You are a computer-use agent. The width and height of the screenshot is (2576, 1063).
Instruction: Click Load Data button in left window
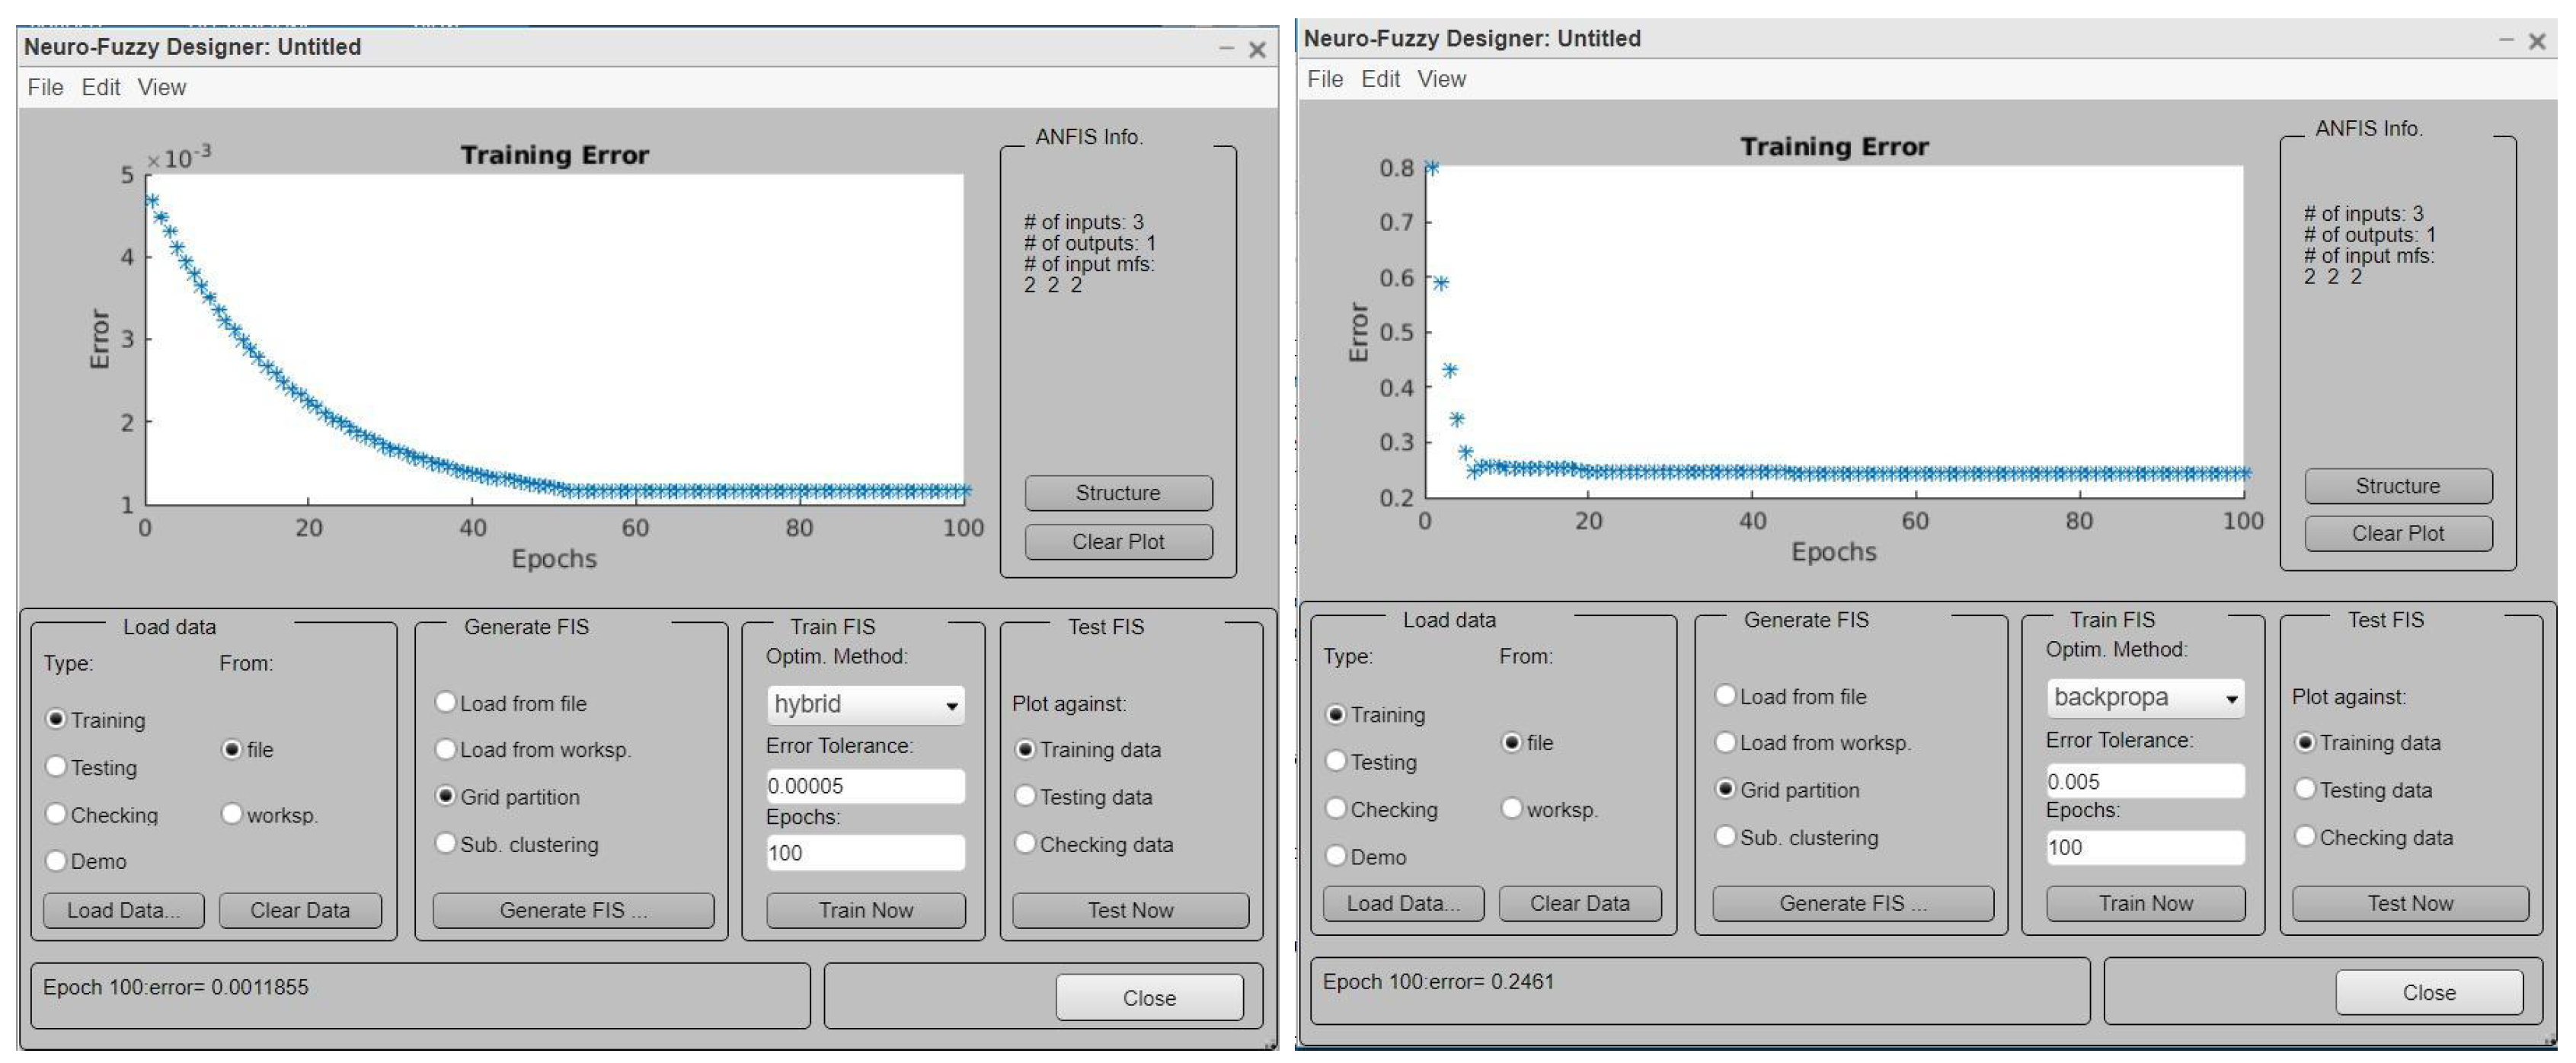[x=123, y=910]
